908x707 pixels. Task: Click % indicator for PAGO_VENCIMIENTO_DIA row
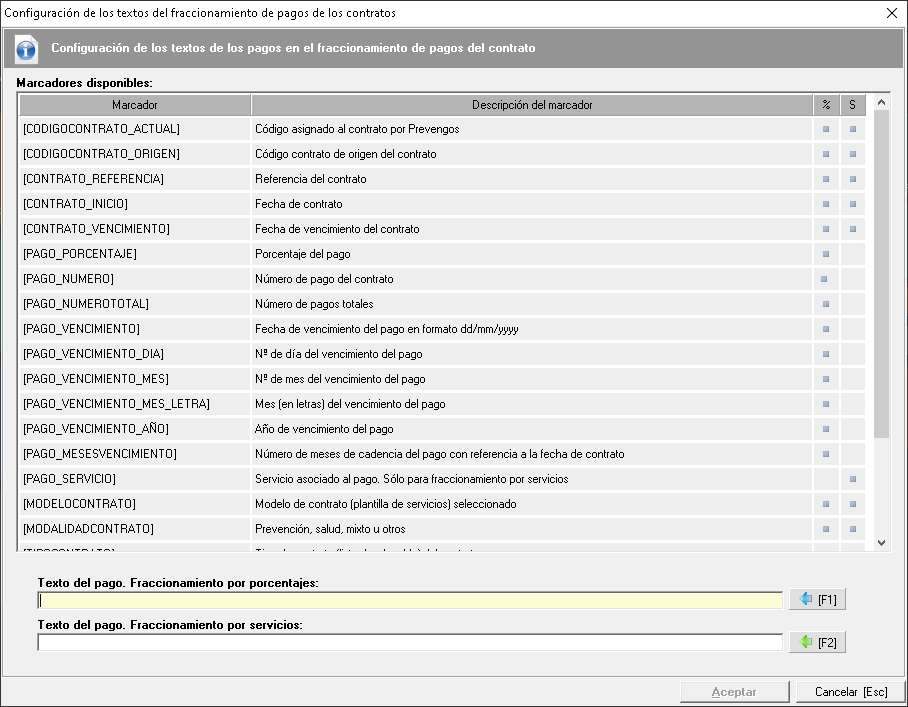(x=826, y=354)
